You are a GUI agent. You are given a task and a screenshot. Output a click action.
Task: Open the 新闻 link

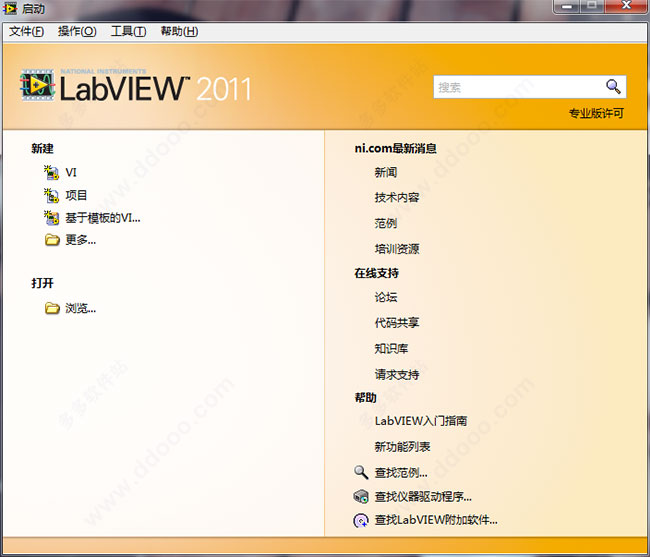[386, 172]
